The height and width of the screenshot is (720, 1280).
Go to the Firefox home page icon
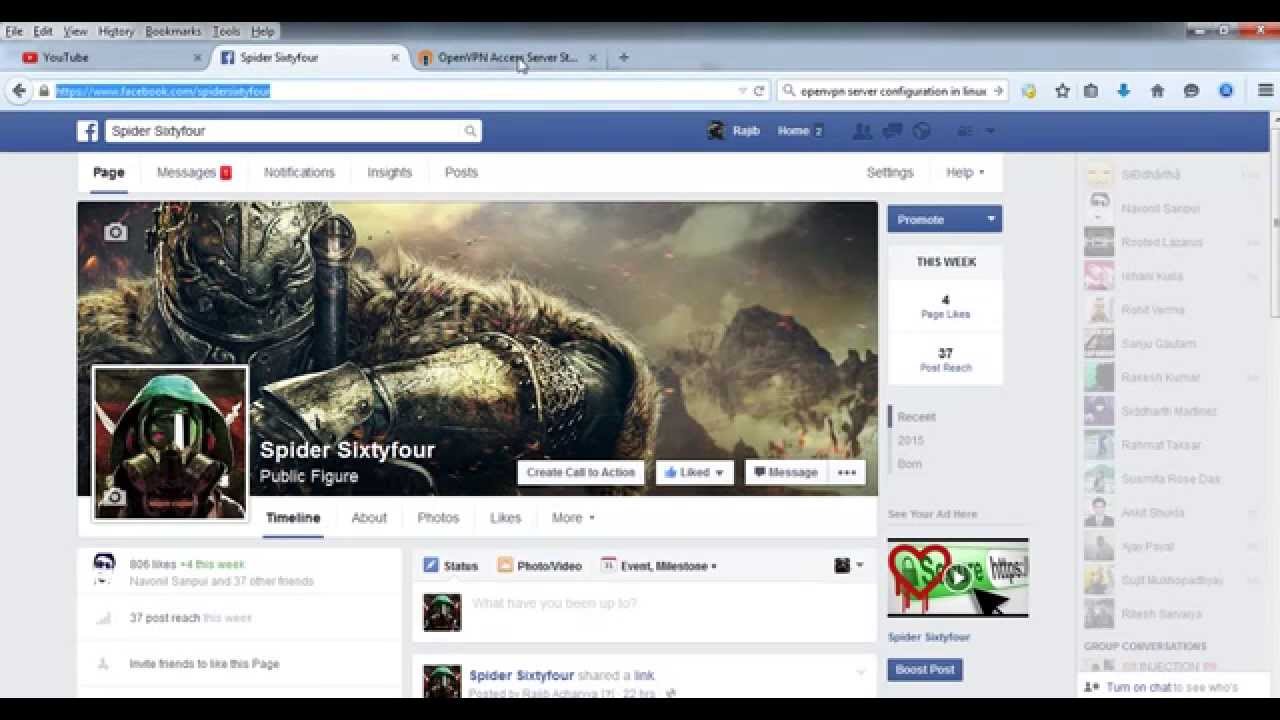pyautogui.click(x=1157, y=91)
